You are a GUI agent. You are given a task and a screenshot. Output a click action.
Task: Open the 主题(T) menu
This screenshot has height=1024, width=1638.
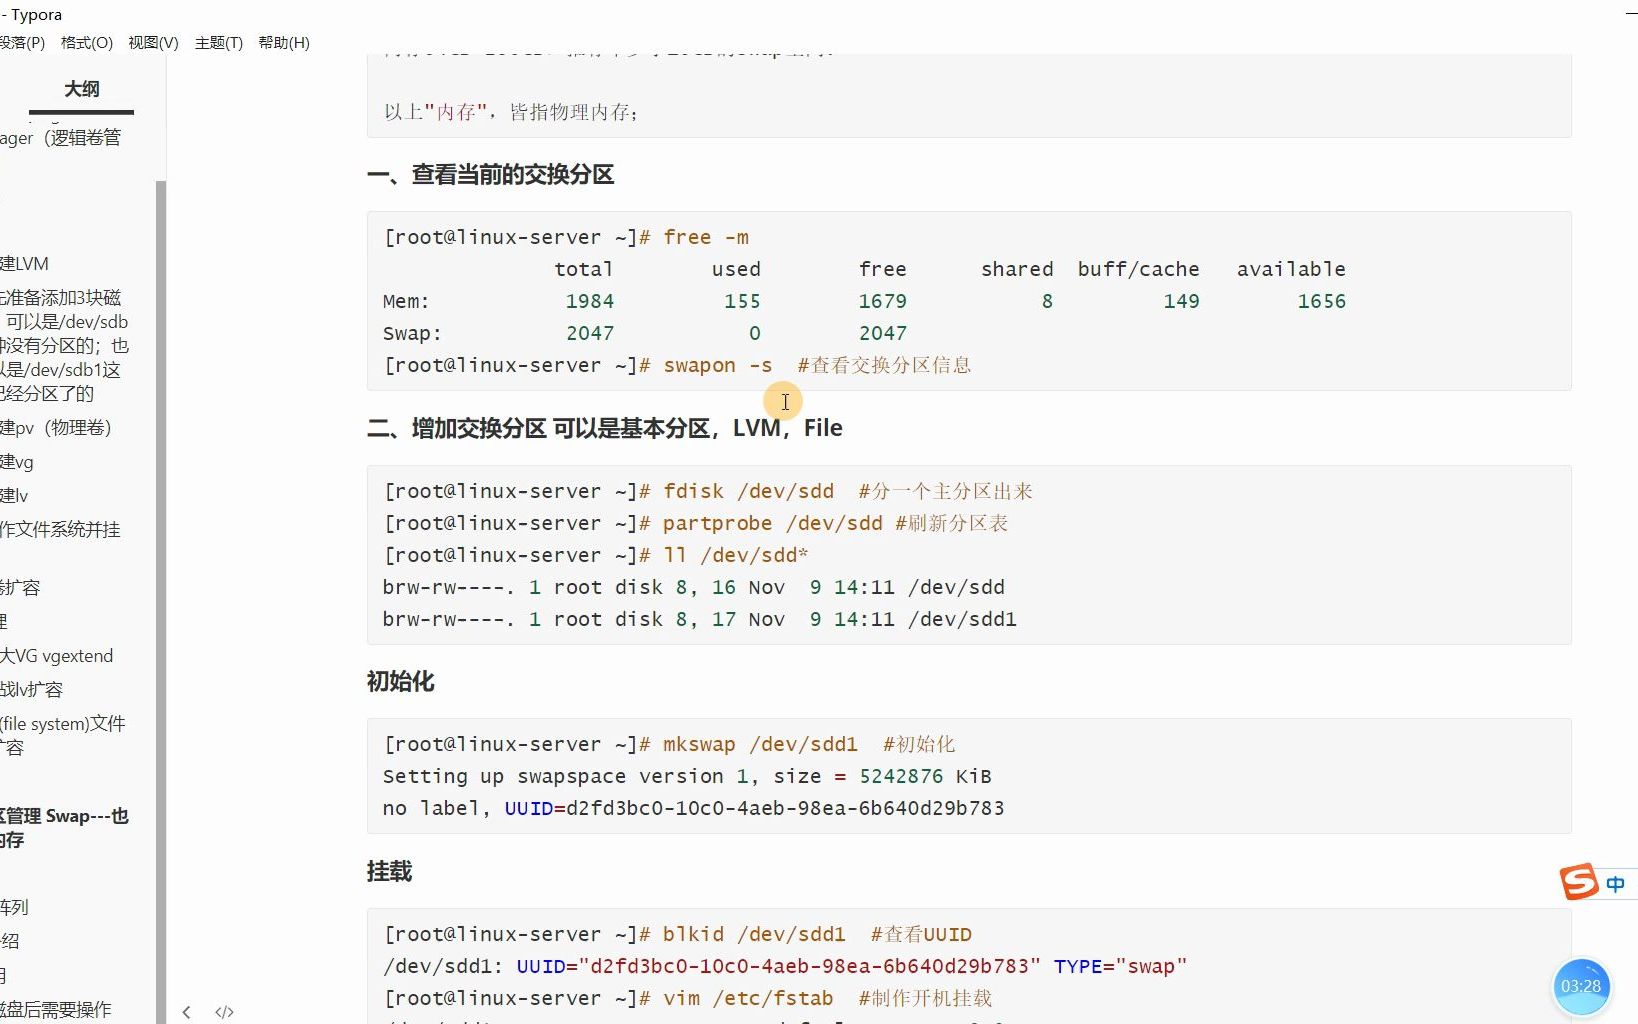(219, 42)
